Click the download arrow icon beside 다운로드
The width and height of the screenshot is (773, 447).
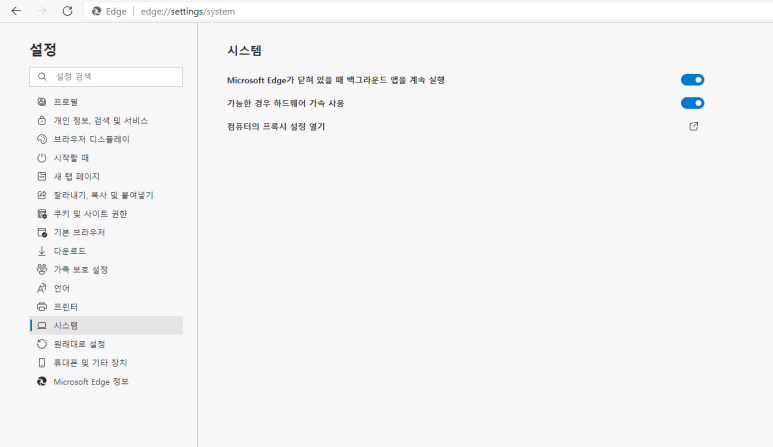[x=42, y=251]
